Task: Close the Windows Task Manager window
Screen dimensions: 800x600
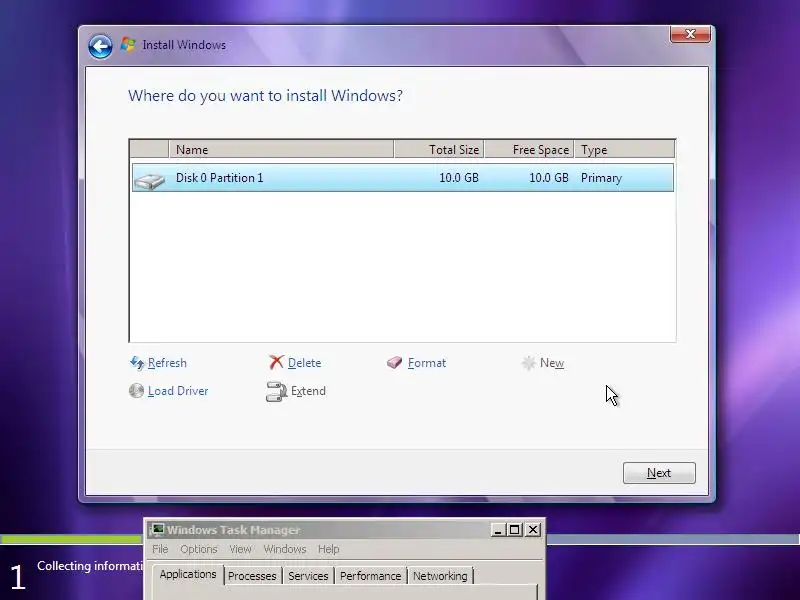Action: [533, 530]
